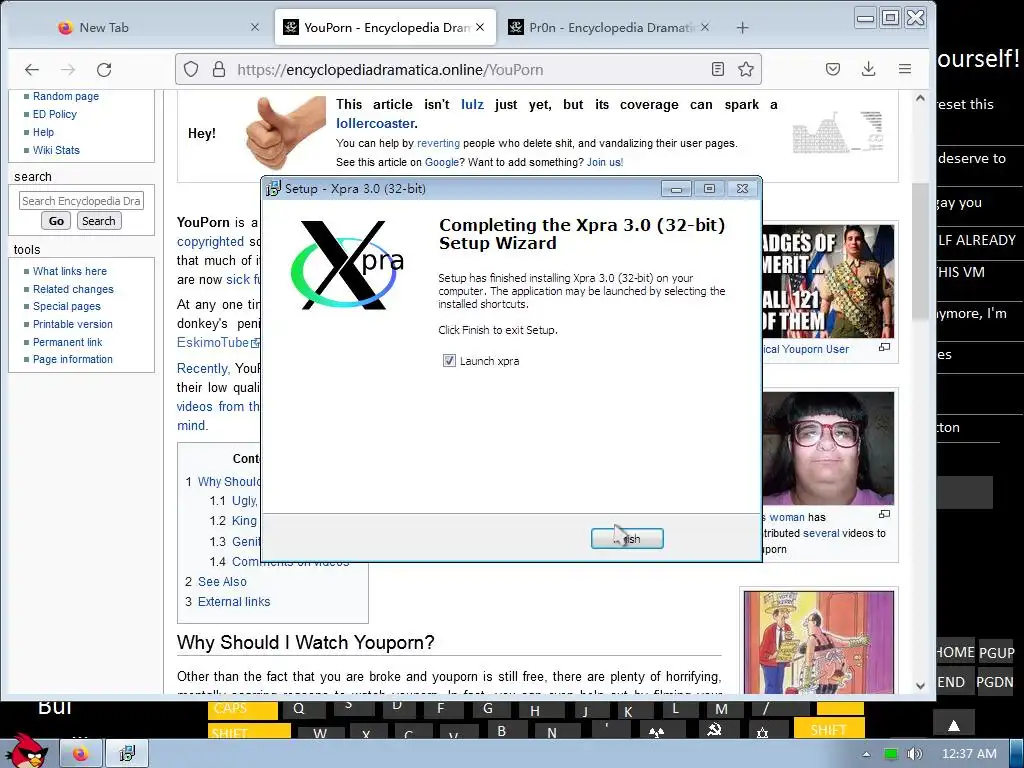Open the Permanent link
Image resolution: width=1024 pixels, height=768 pixels.
[x=68, y=342]
